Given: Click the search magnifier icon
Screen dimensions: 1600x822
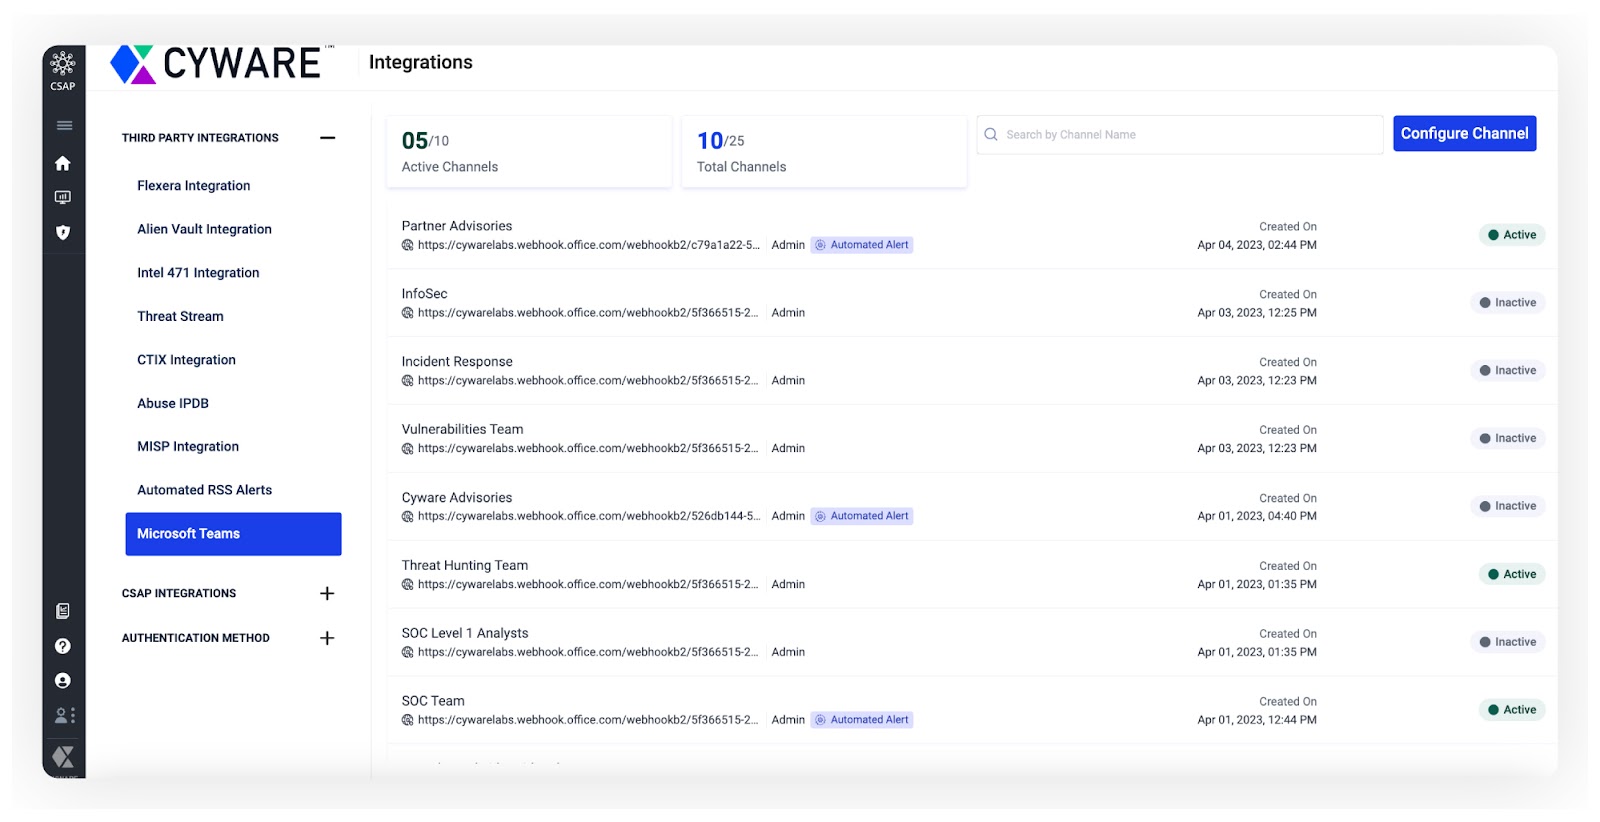Looking at the screenshot, I should coord(991,135).
